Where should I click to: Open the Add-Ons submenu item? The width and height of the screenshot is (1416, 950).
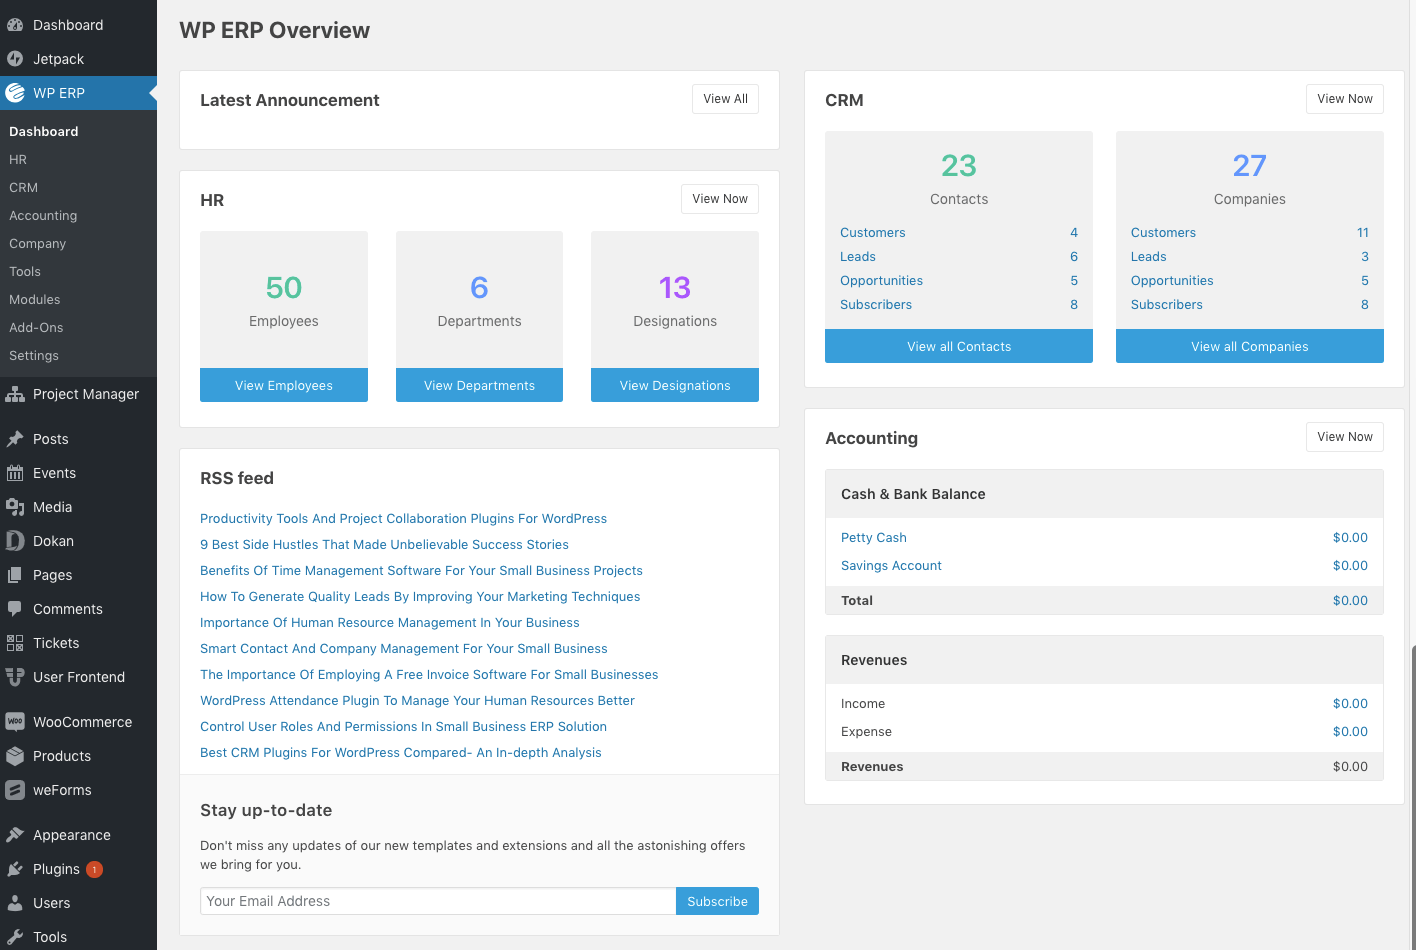[x=36, y=328]
